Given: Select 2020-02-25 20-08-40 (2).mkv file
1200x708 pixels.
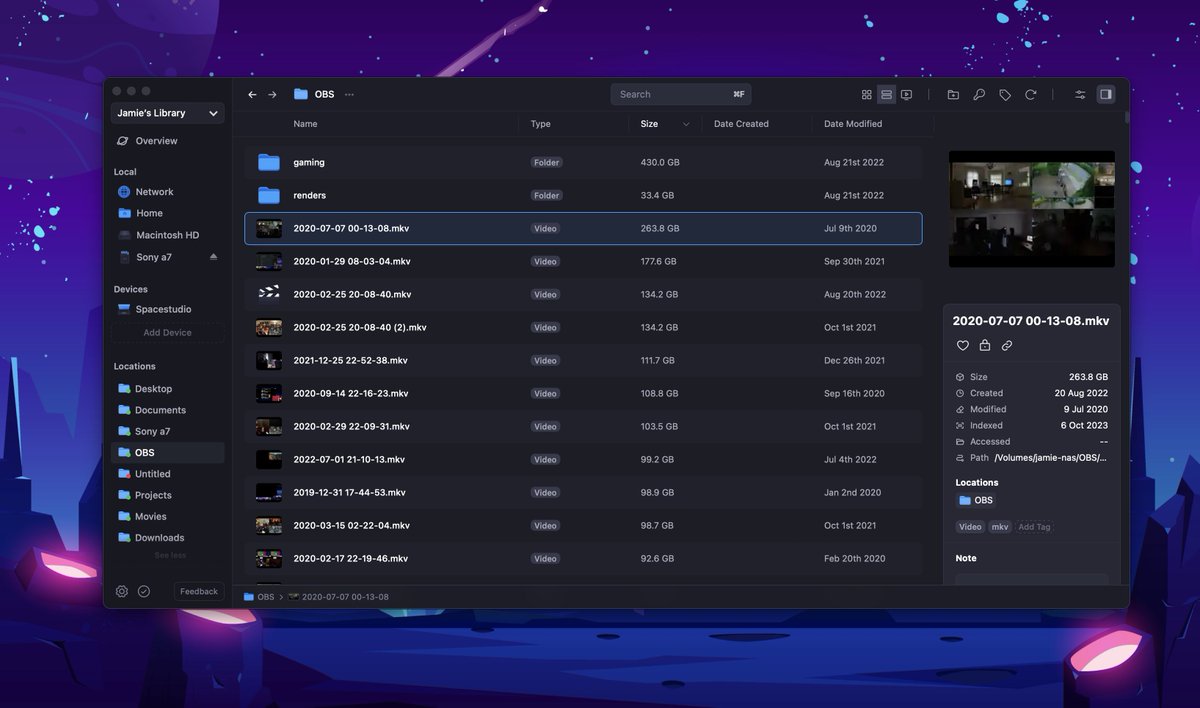Looking at the screenshot, I should [x=583, y=327].
